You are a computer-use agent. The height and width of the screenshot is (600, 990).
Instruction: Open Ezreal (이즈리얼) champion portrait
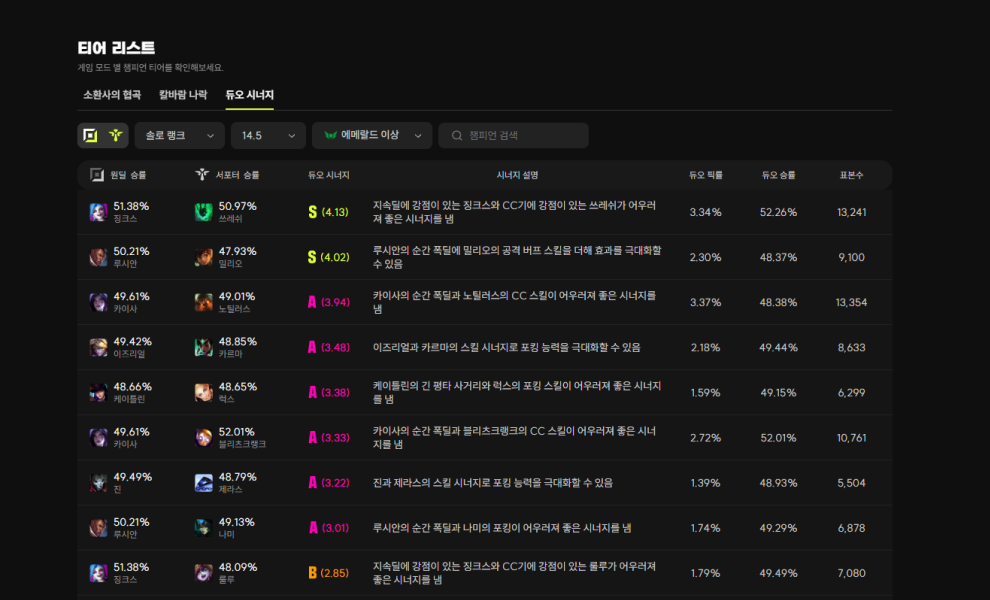(x=98, y=347)
